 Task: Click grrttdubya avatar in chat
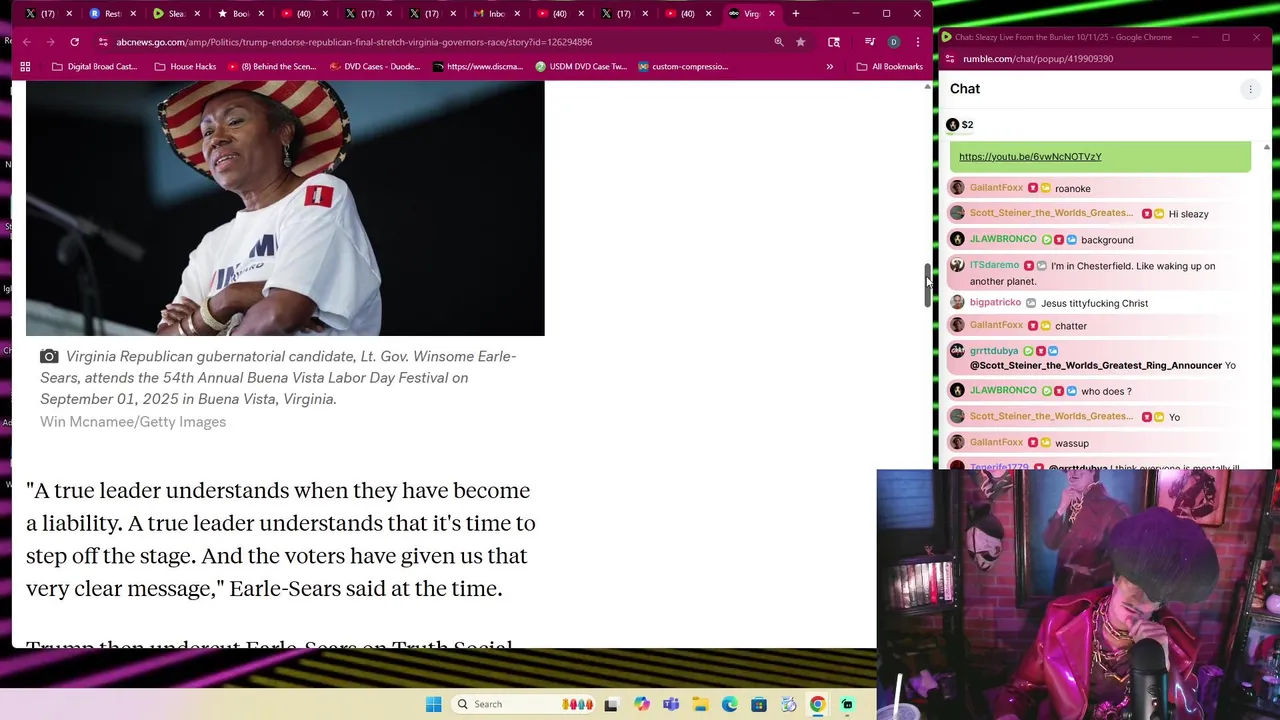957,351
